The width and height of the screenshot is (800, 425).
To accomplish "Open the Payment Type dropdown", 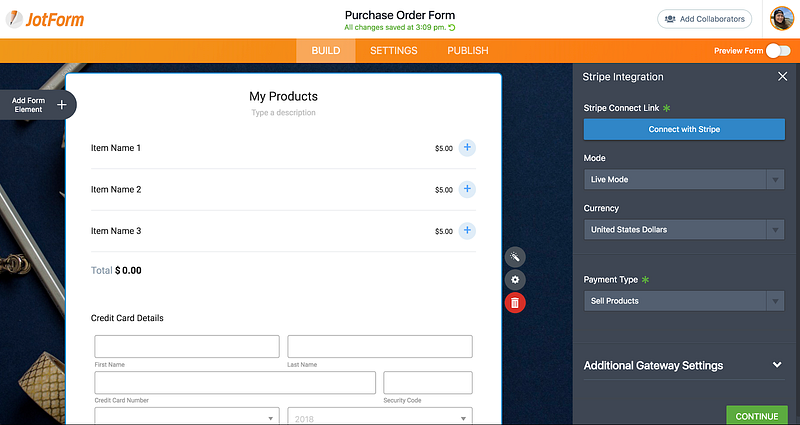I will [x=684, y=301].
